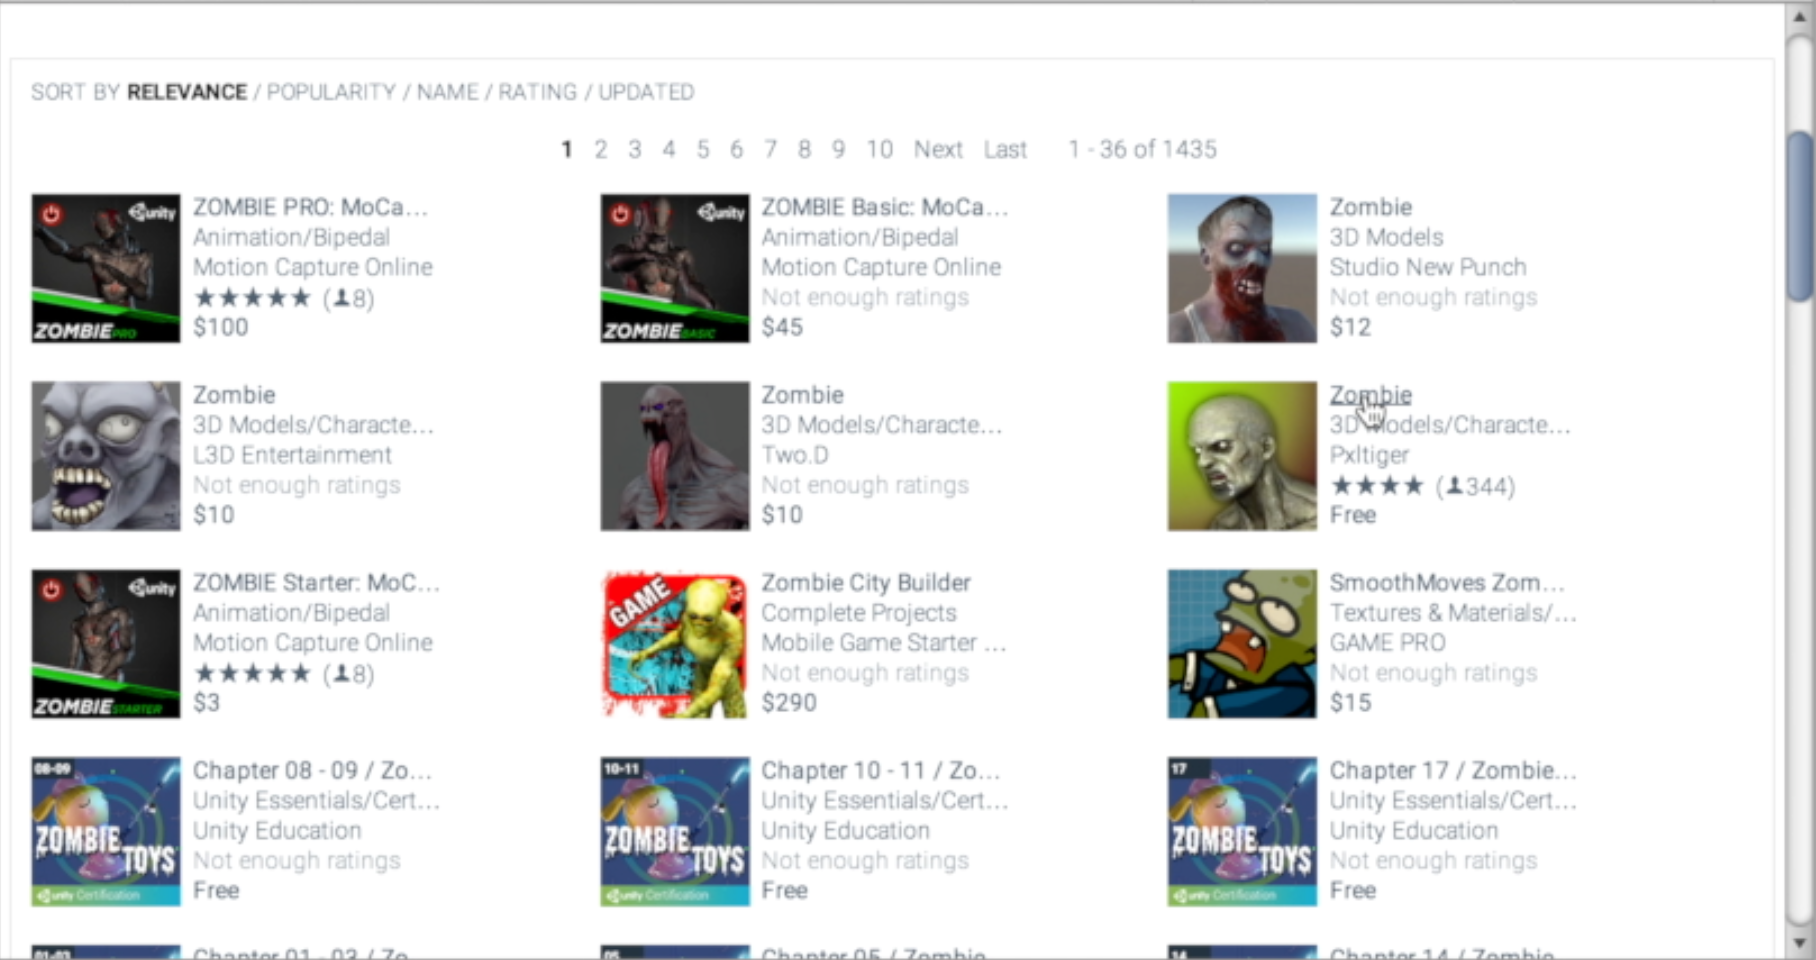Go to results page 5
This screenshot has width=1816, height=960.
(703, 149)
